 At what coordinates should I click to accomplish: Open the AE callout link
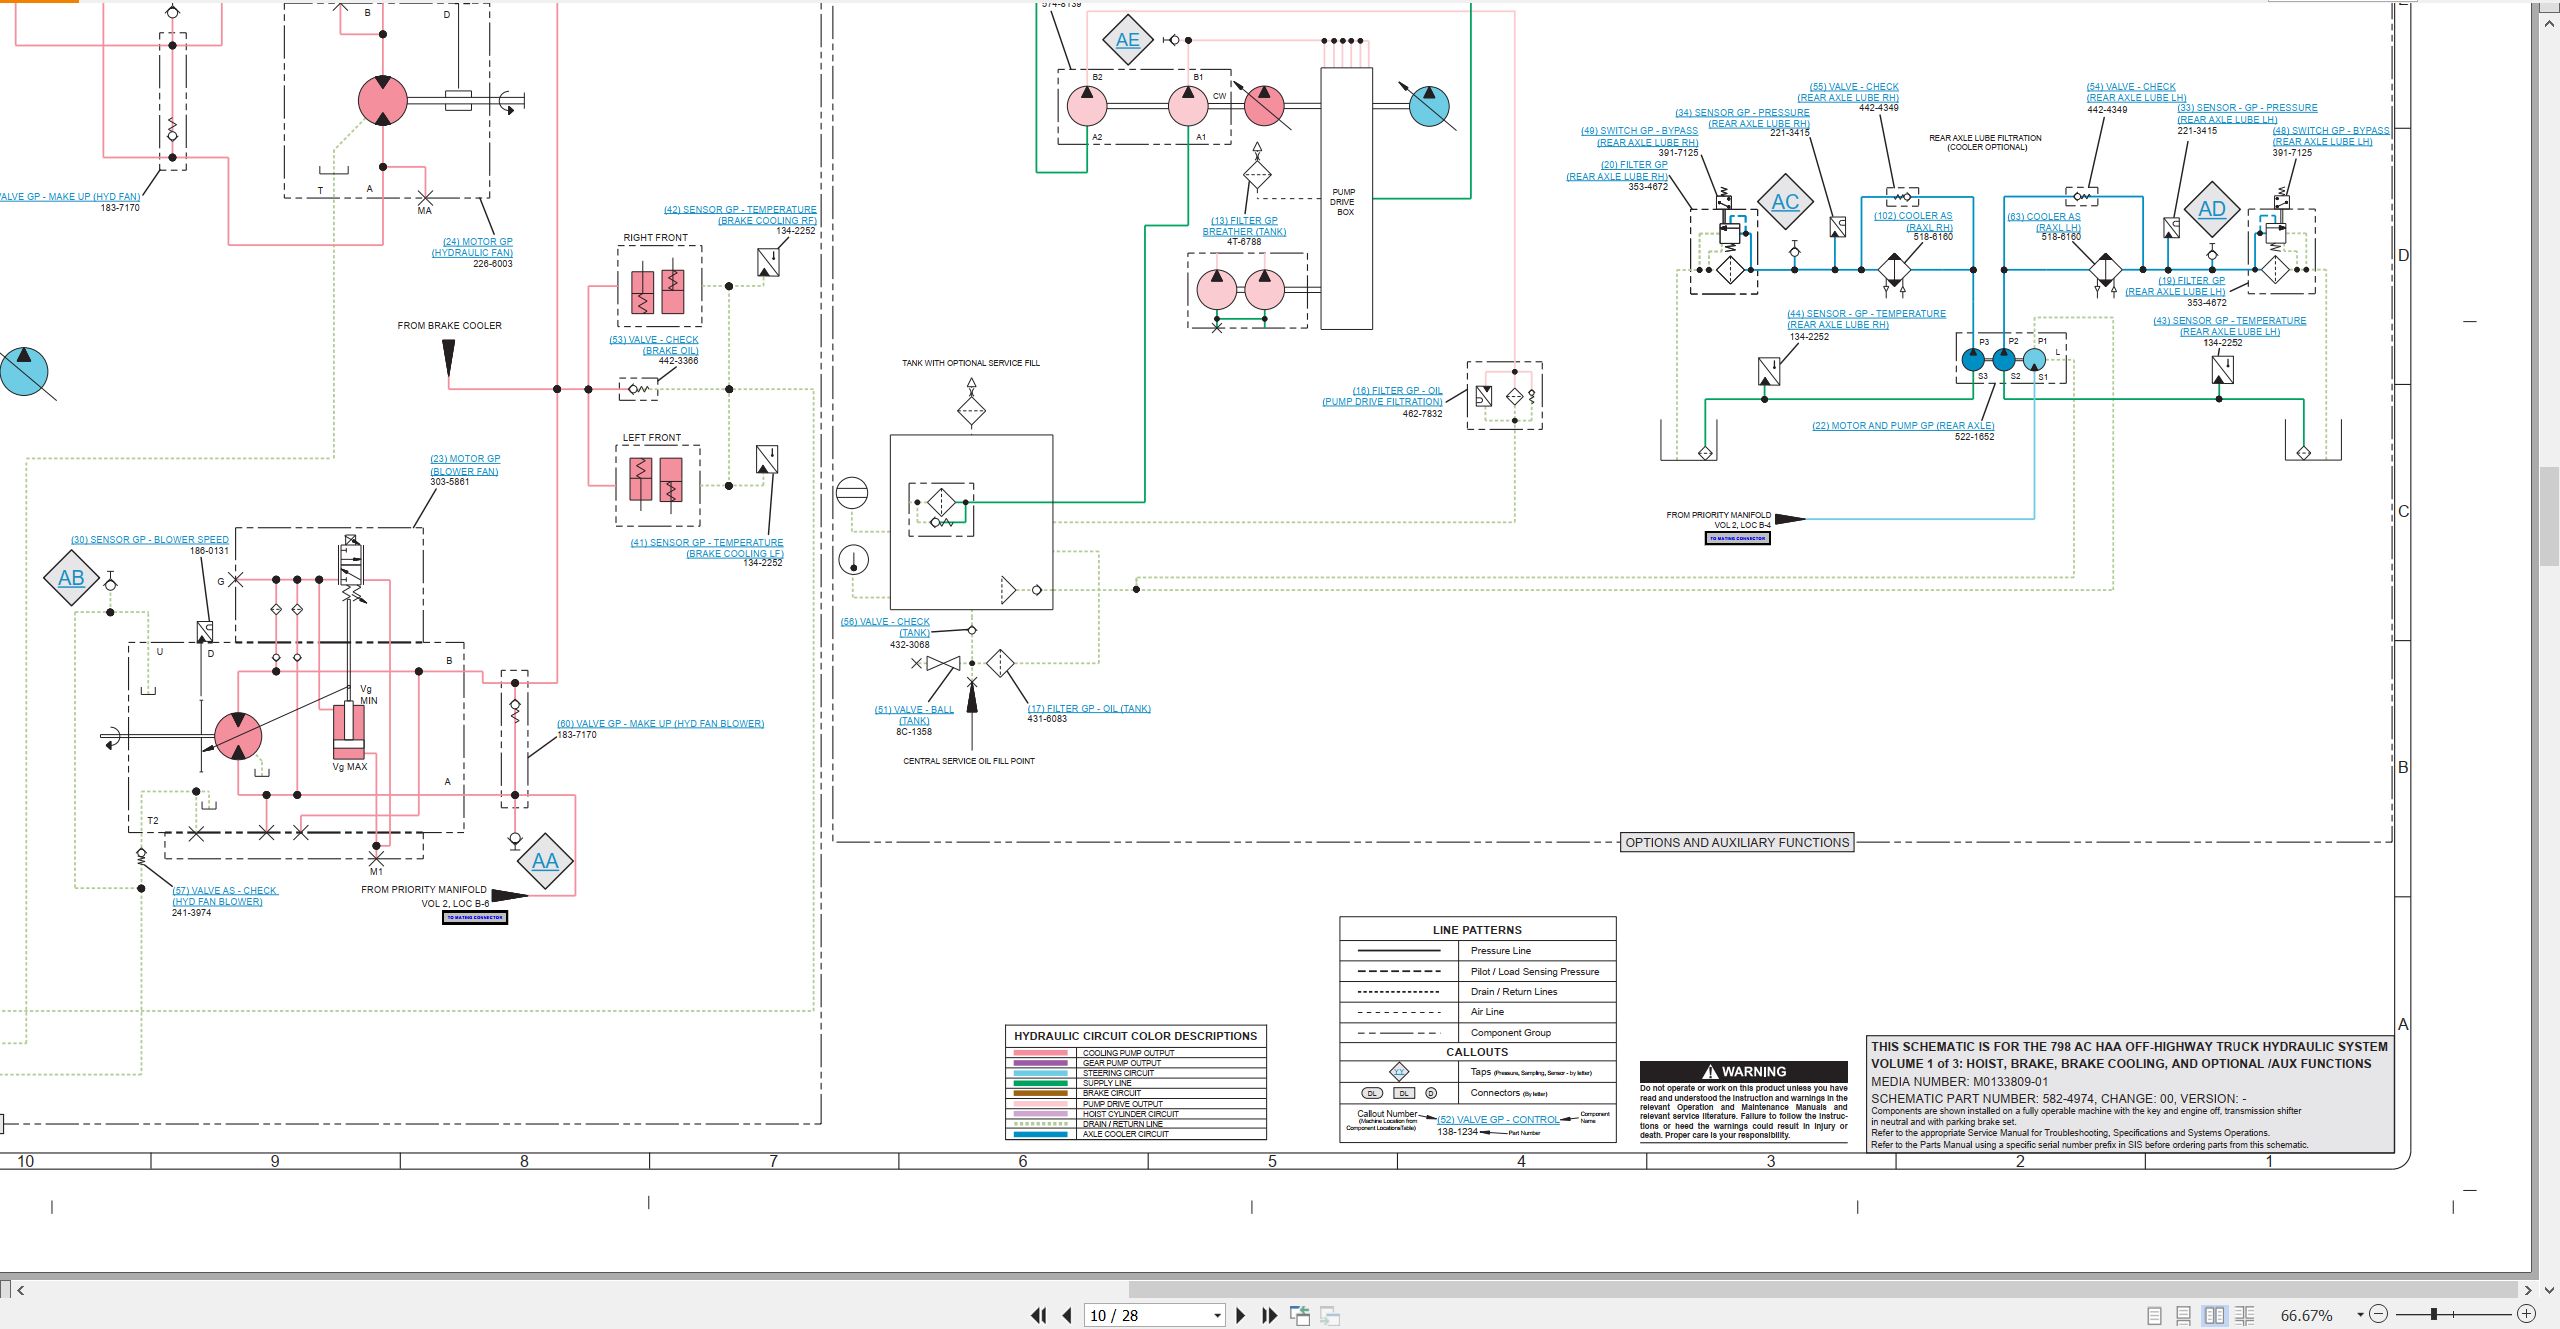tap(1127, 40)
